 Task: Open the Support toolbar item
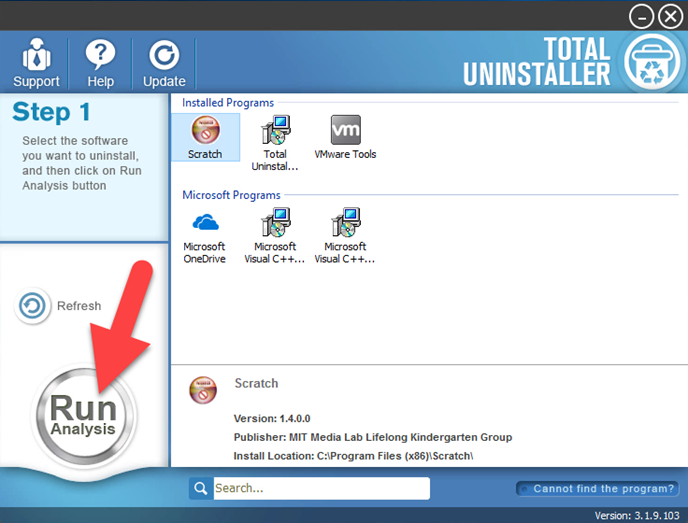pyautogui.click(x=36, y=63)
